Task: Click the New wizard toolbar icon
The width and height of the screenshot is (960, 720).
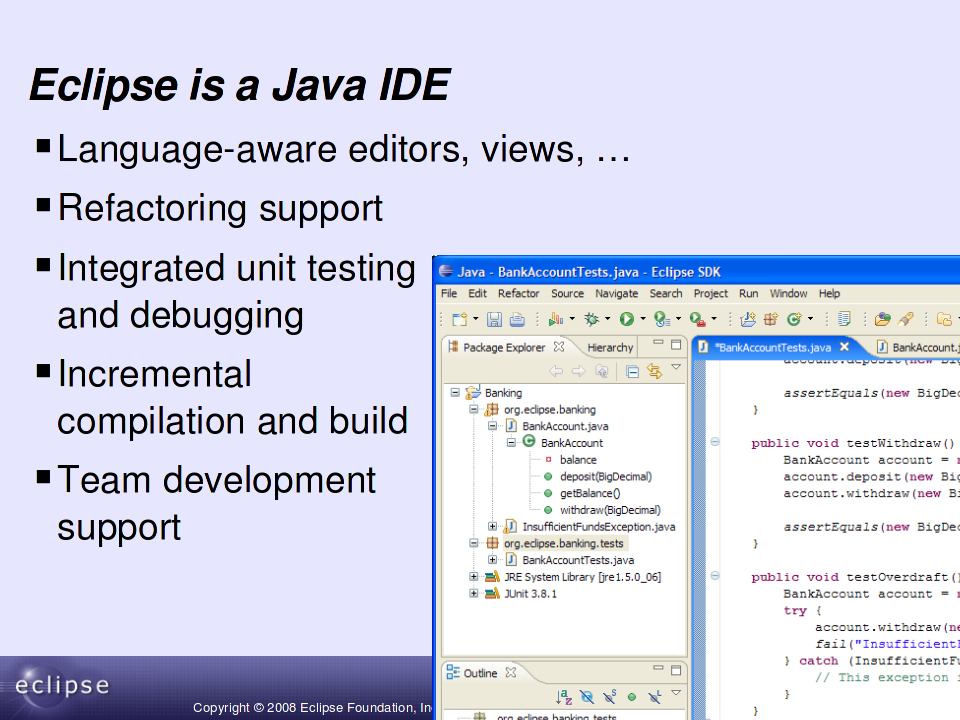Action: [459, 319]
